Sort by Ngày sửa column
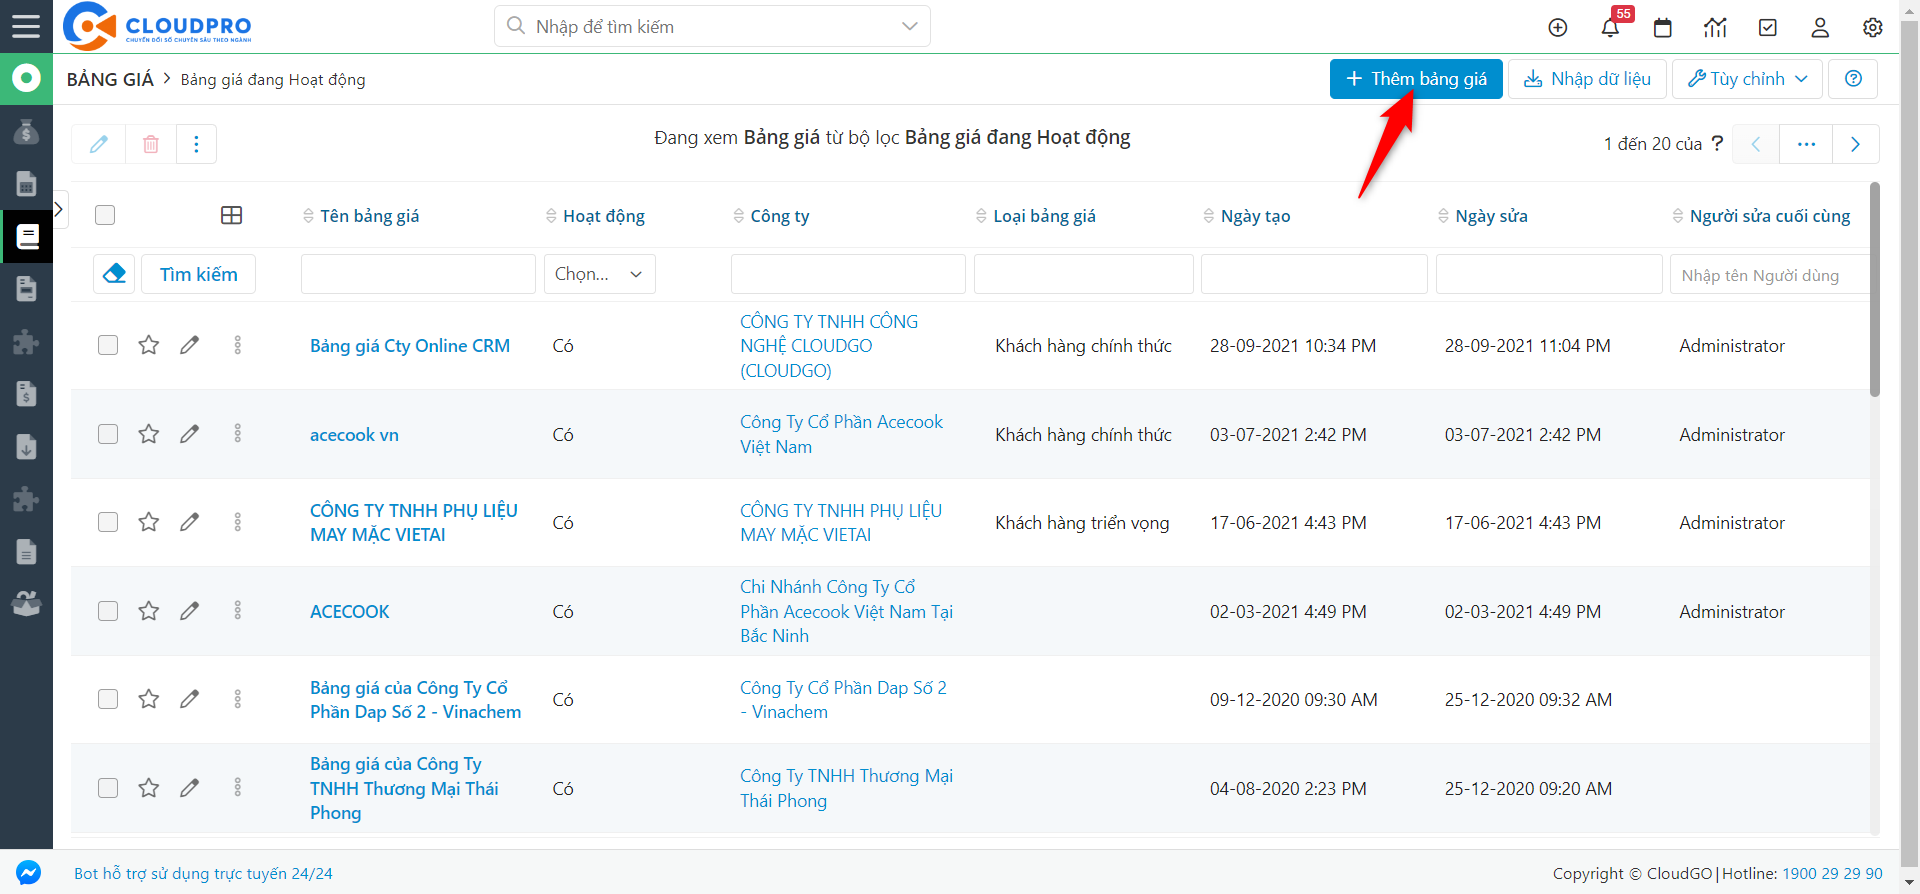This screenshot has width=1920, height=894. (1483, 216)
